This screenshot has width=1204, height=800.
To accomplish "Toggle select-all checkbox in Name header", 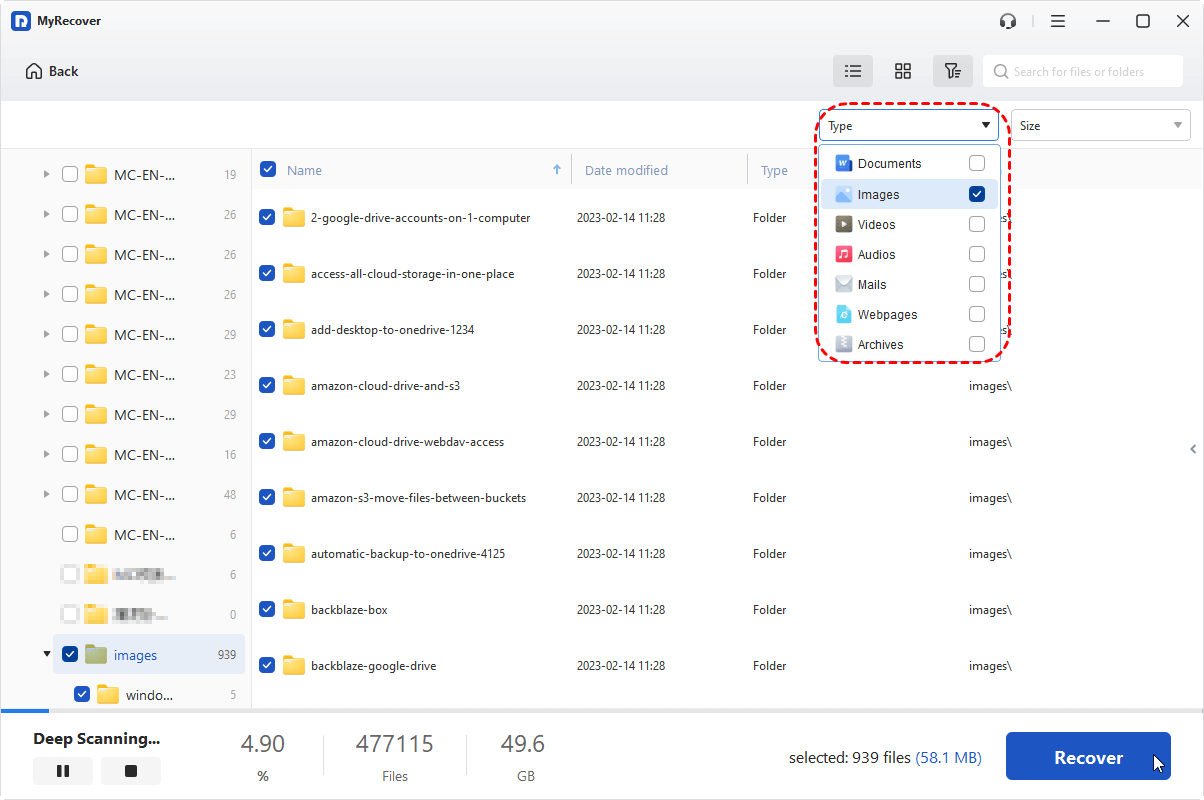I will pos(268,169).
